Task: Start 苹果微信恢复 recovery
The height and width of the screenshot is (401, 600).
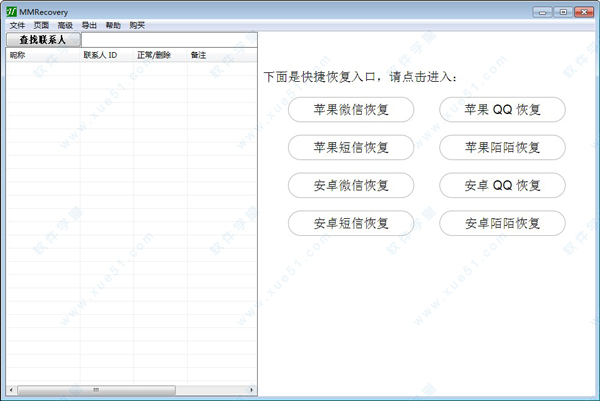Action: (351, 110)
